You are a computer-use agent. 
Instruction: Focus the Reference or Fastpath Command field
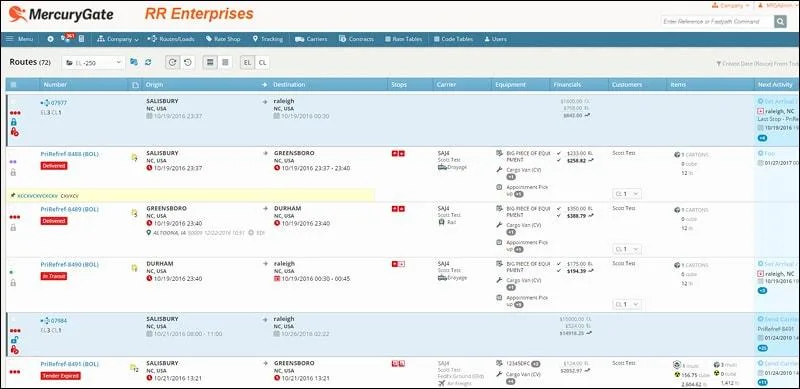pos(717,21)
